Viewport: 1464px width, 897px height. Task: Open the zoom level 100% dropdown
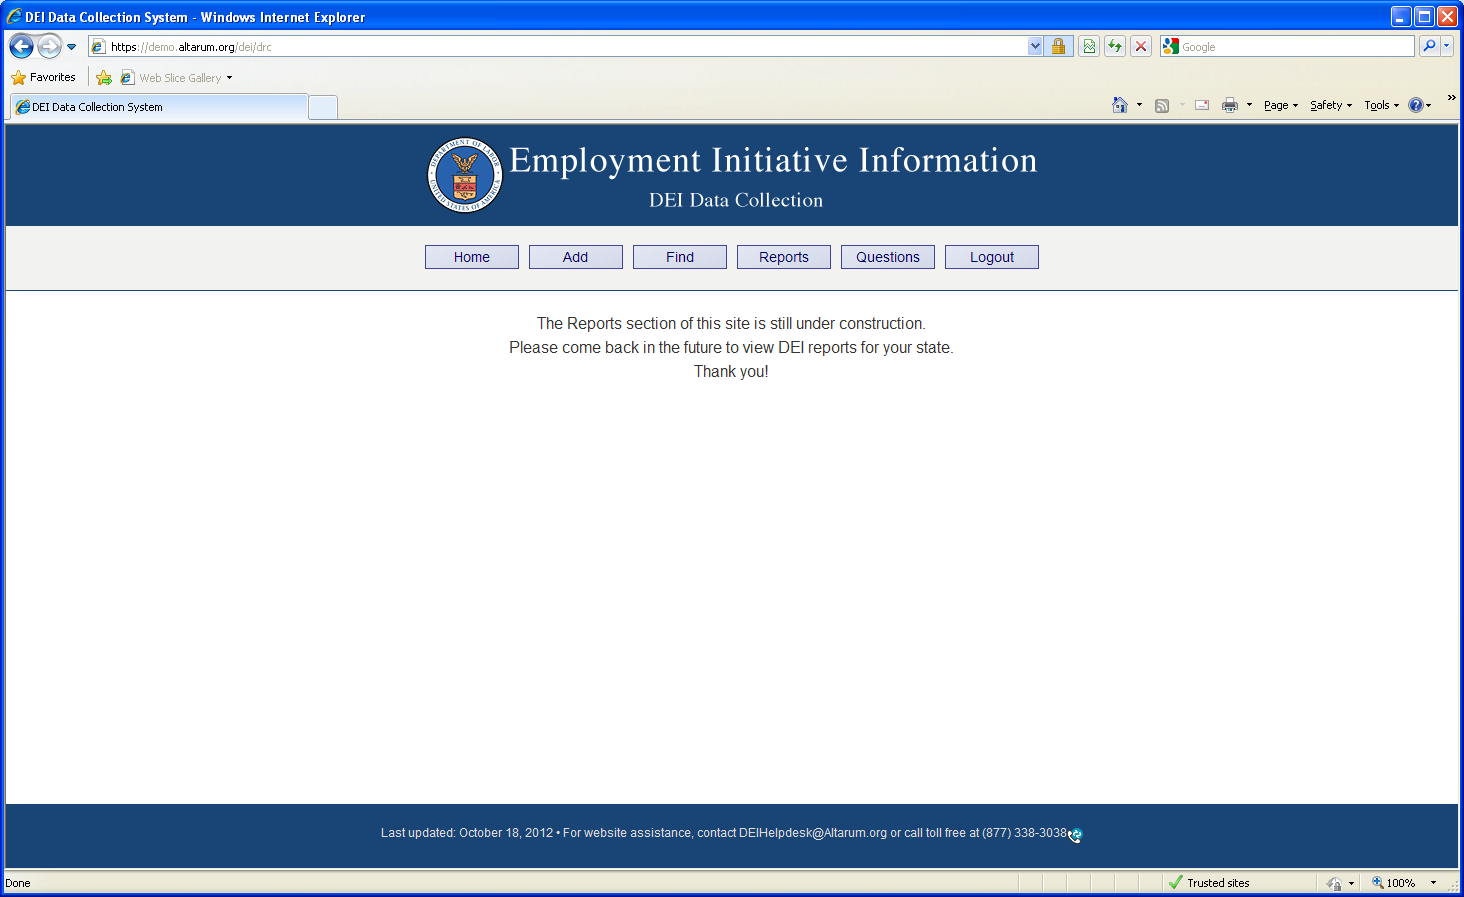pos(1433,883)
